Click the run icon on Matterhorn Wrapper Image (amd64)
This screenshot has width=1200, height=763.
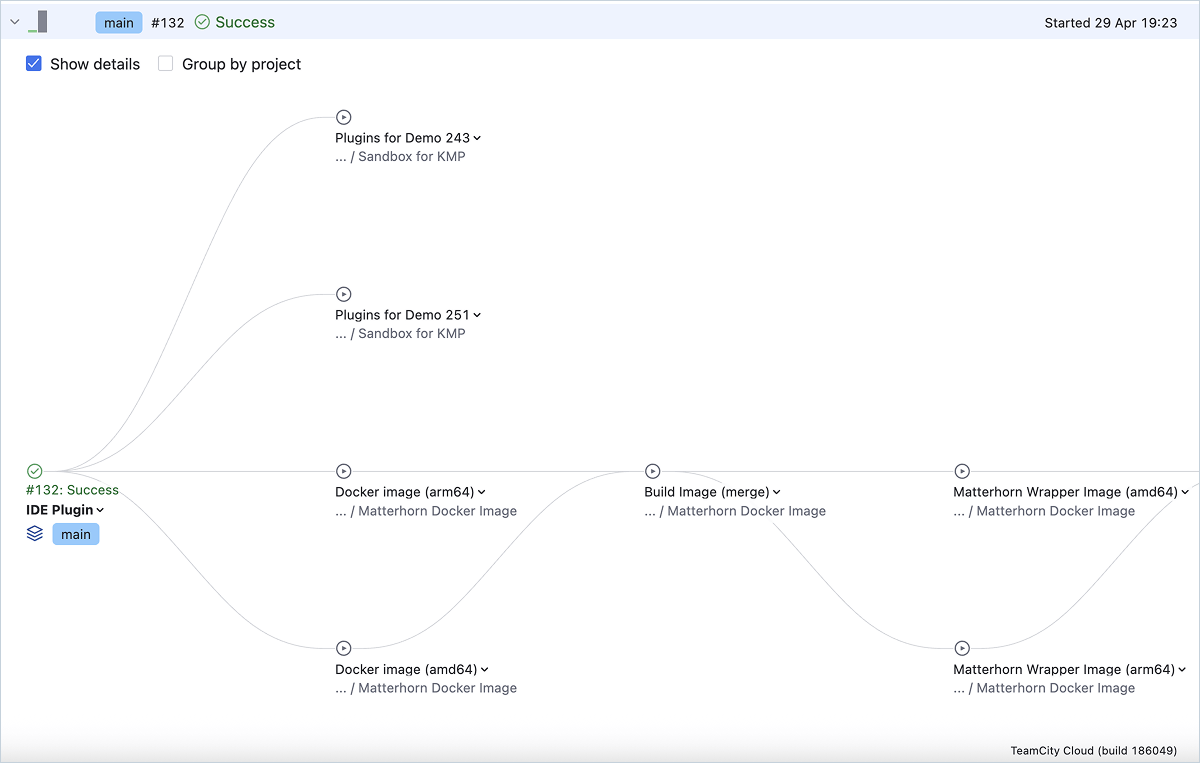[x=962, y=471]
